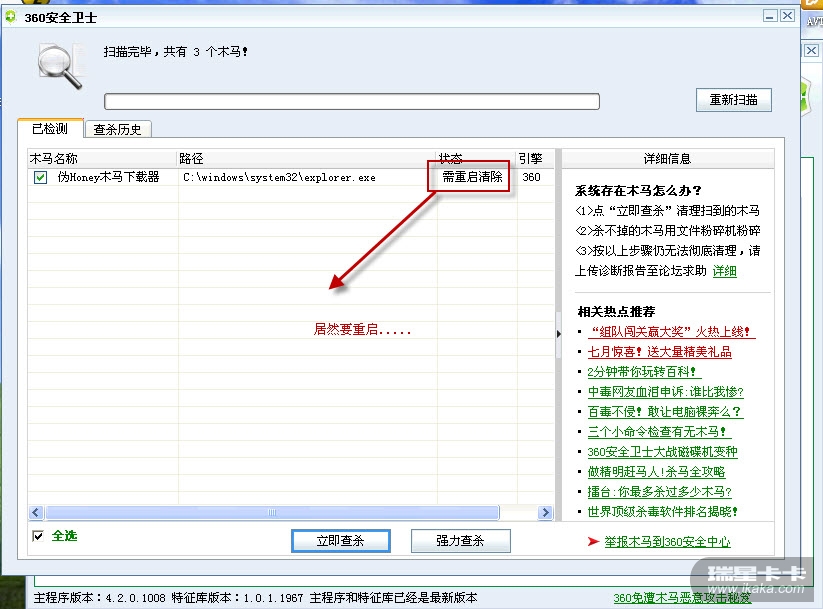823x609 pixels.
Task: Open 七月惊喜!送大量精美礼品 link
Action: [659, 352]
